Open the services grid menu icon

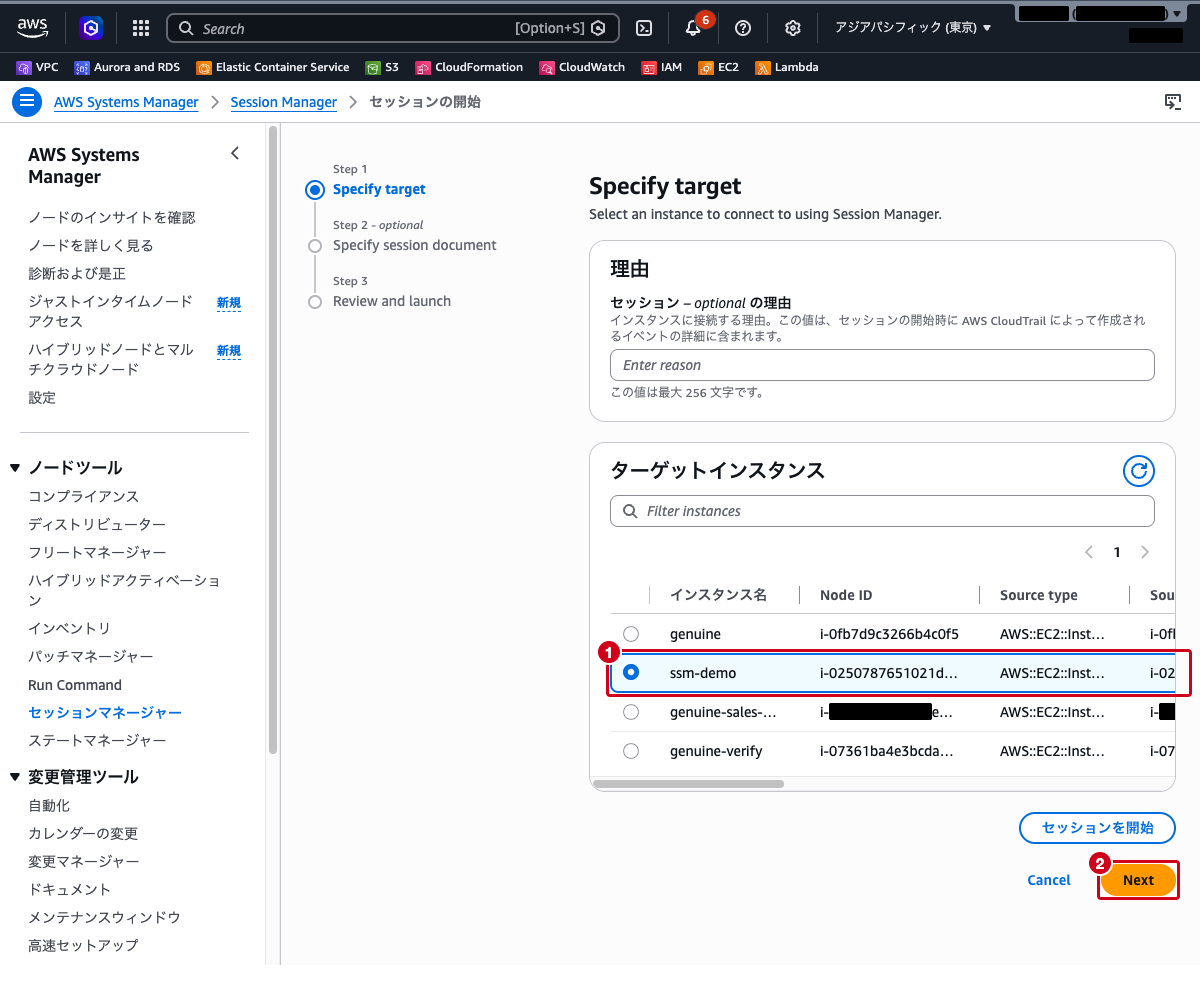coord(141,28)
